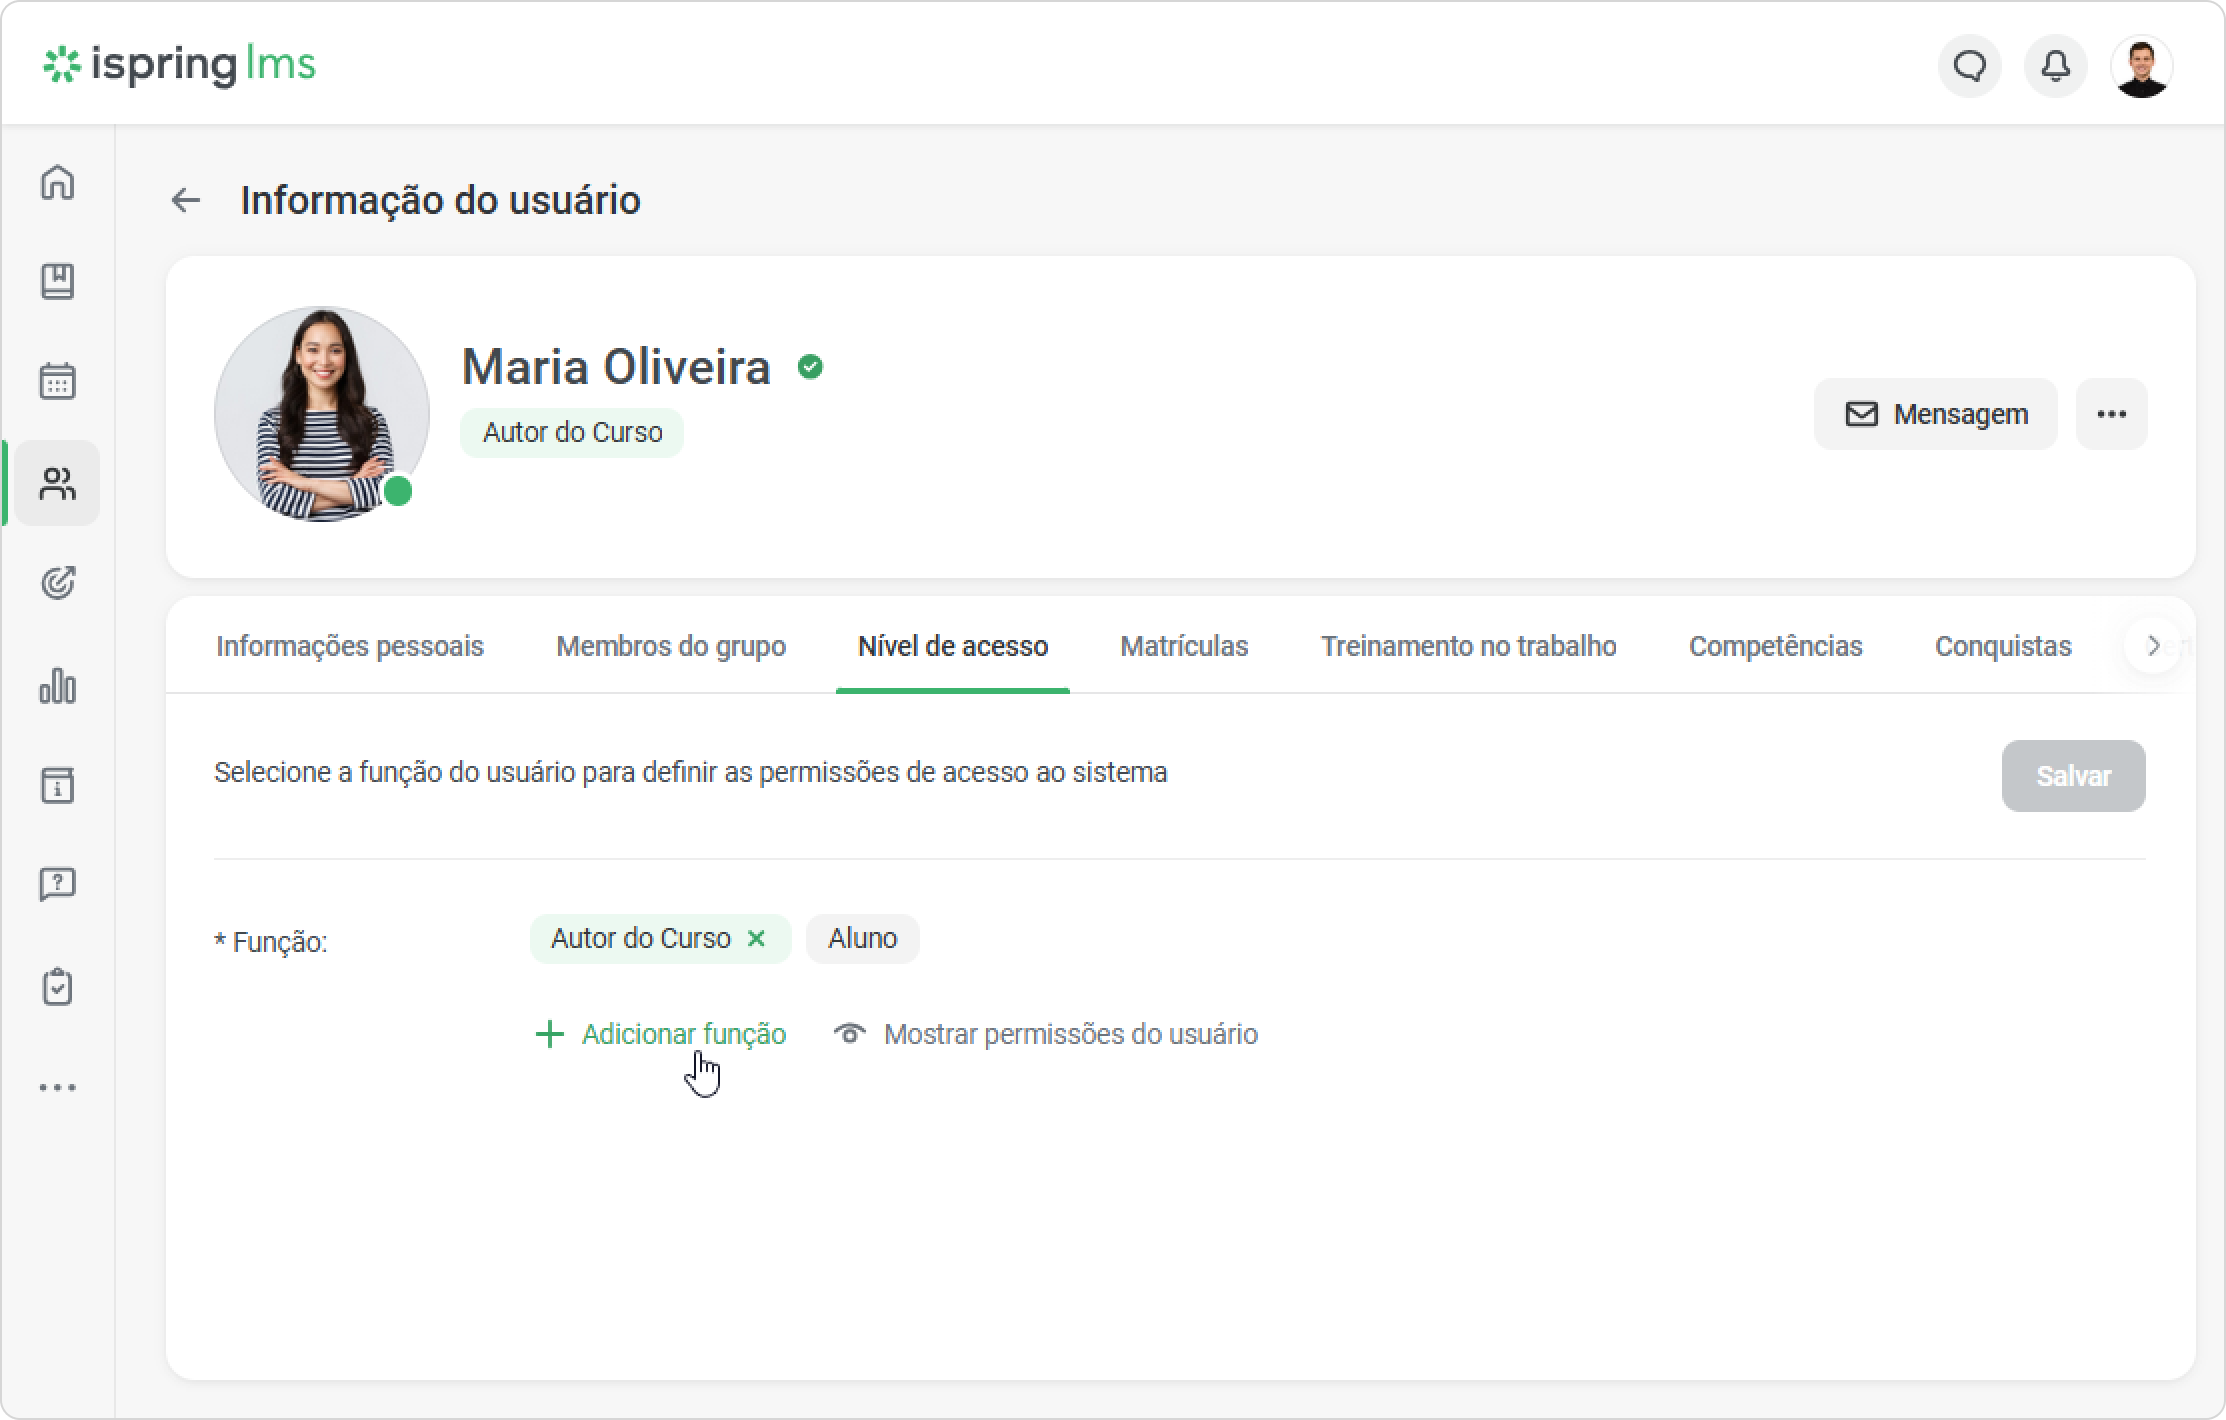The image size is (2226, 1420).
Task: Switch to Matrículas tab
Action: click(x=1184, y=646)
